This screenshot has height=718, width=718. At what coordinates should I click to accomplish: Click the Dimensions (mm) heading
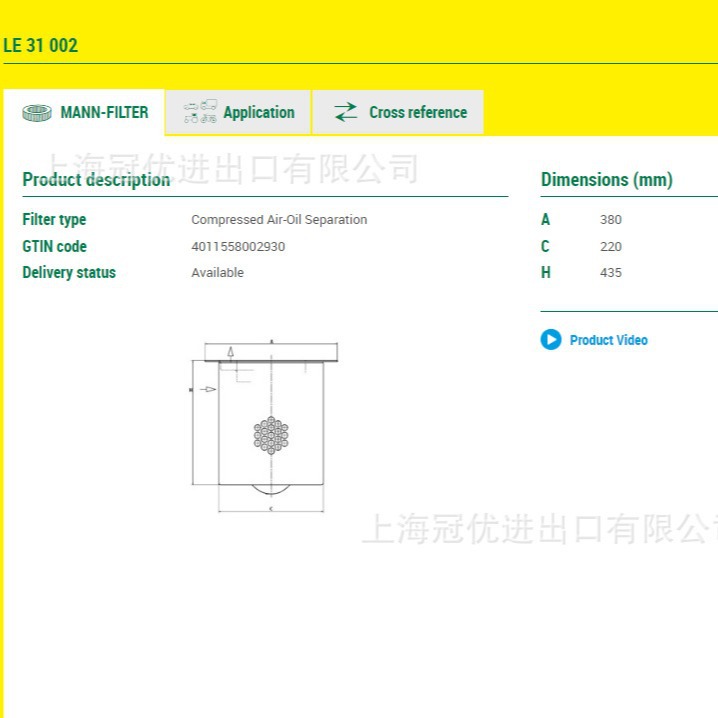click(x=607, y=180)
